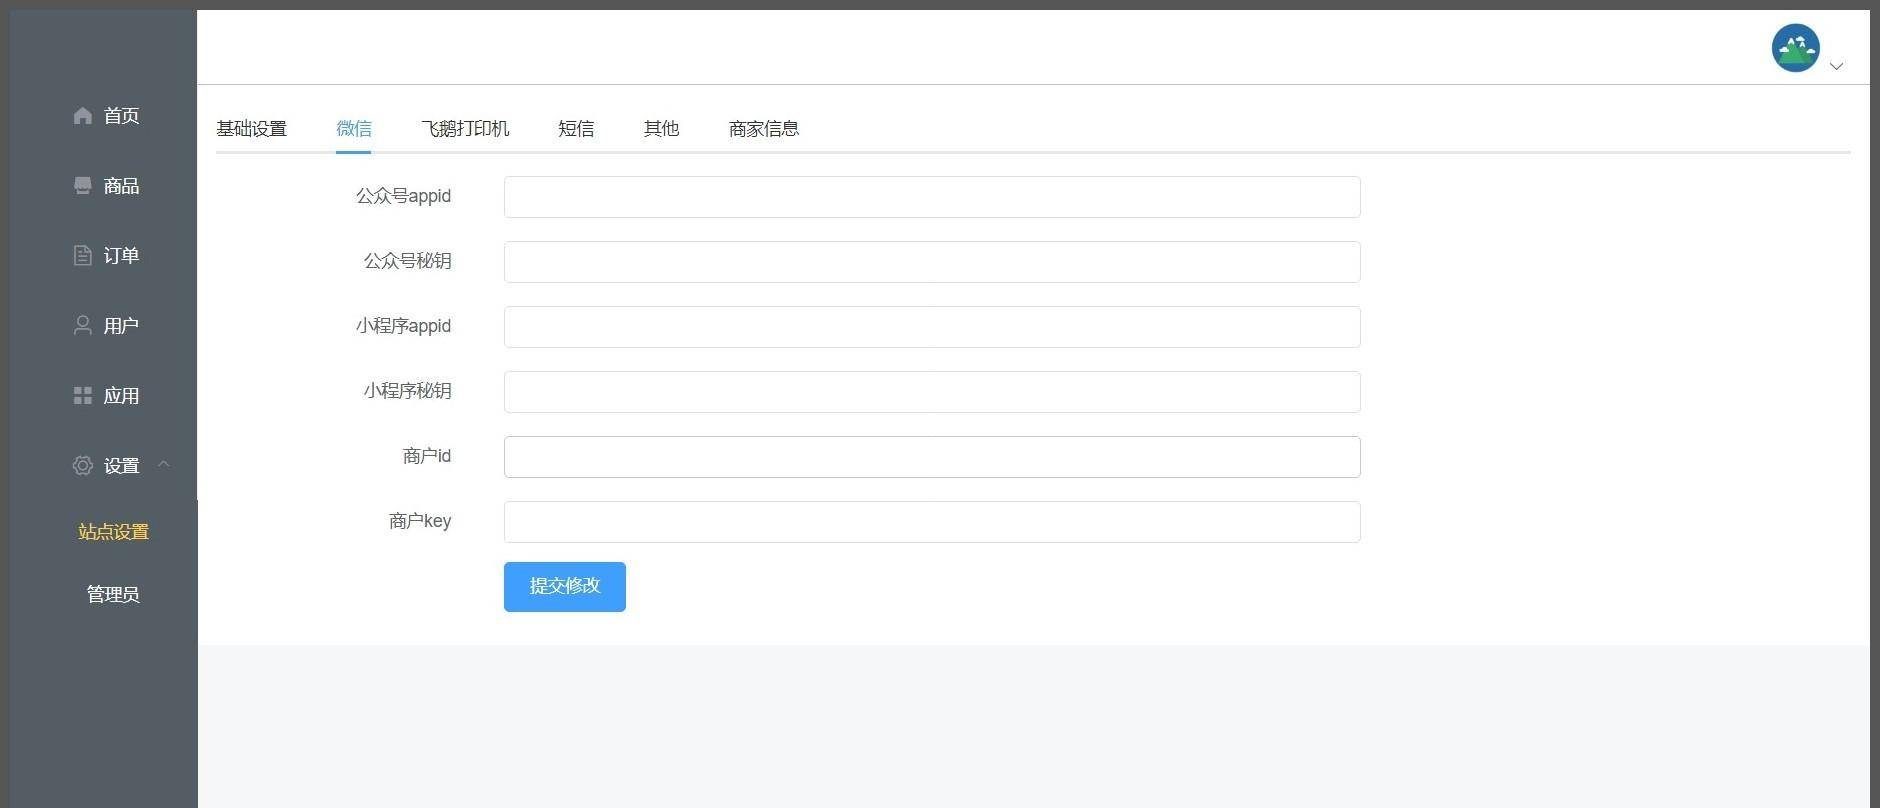Open the user avatar in top right
The image size is (1880, 808).
[x=1796, y=48]
